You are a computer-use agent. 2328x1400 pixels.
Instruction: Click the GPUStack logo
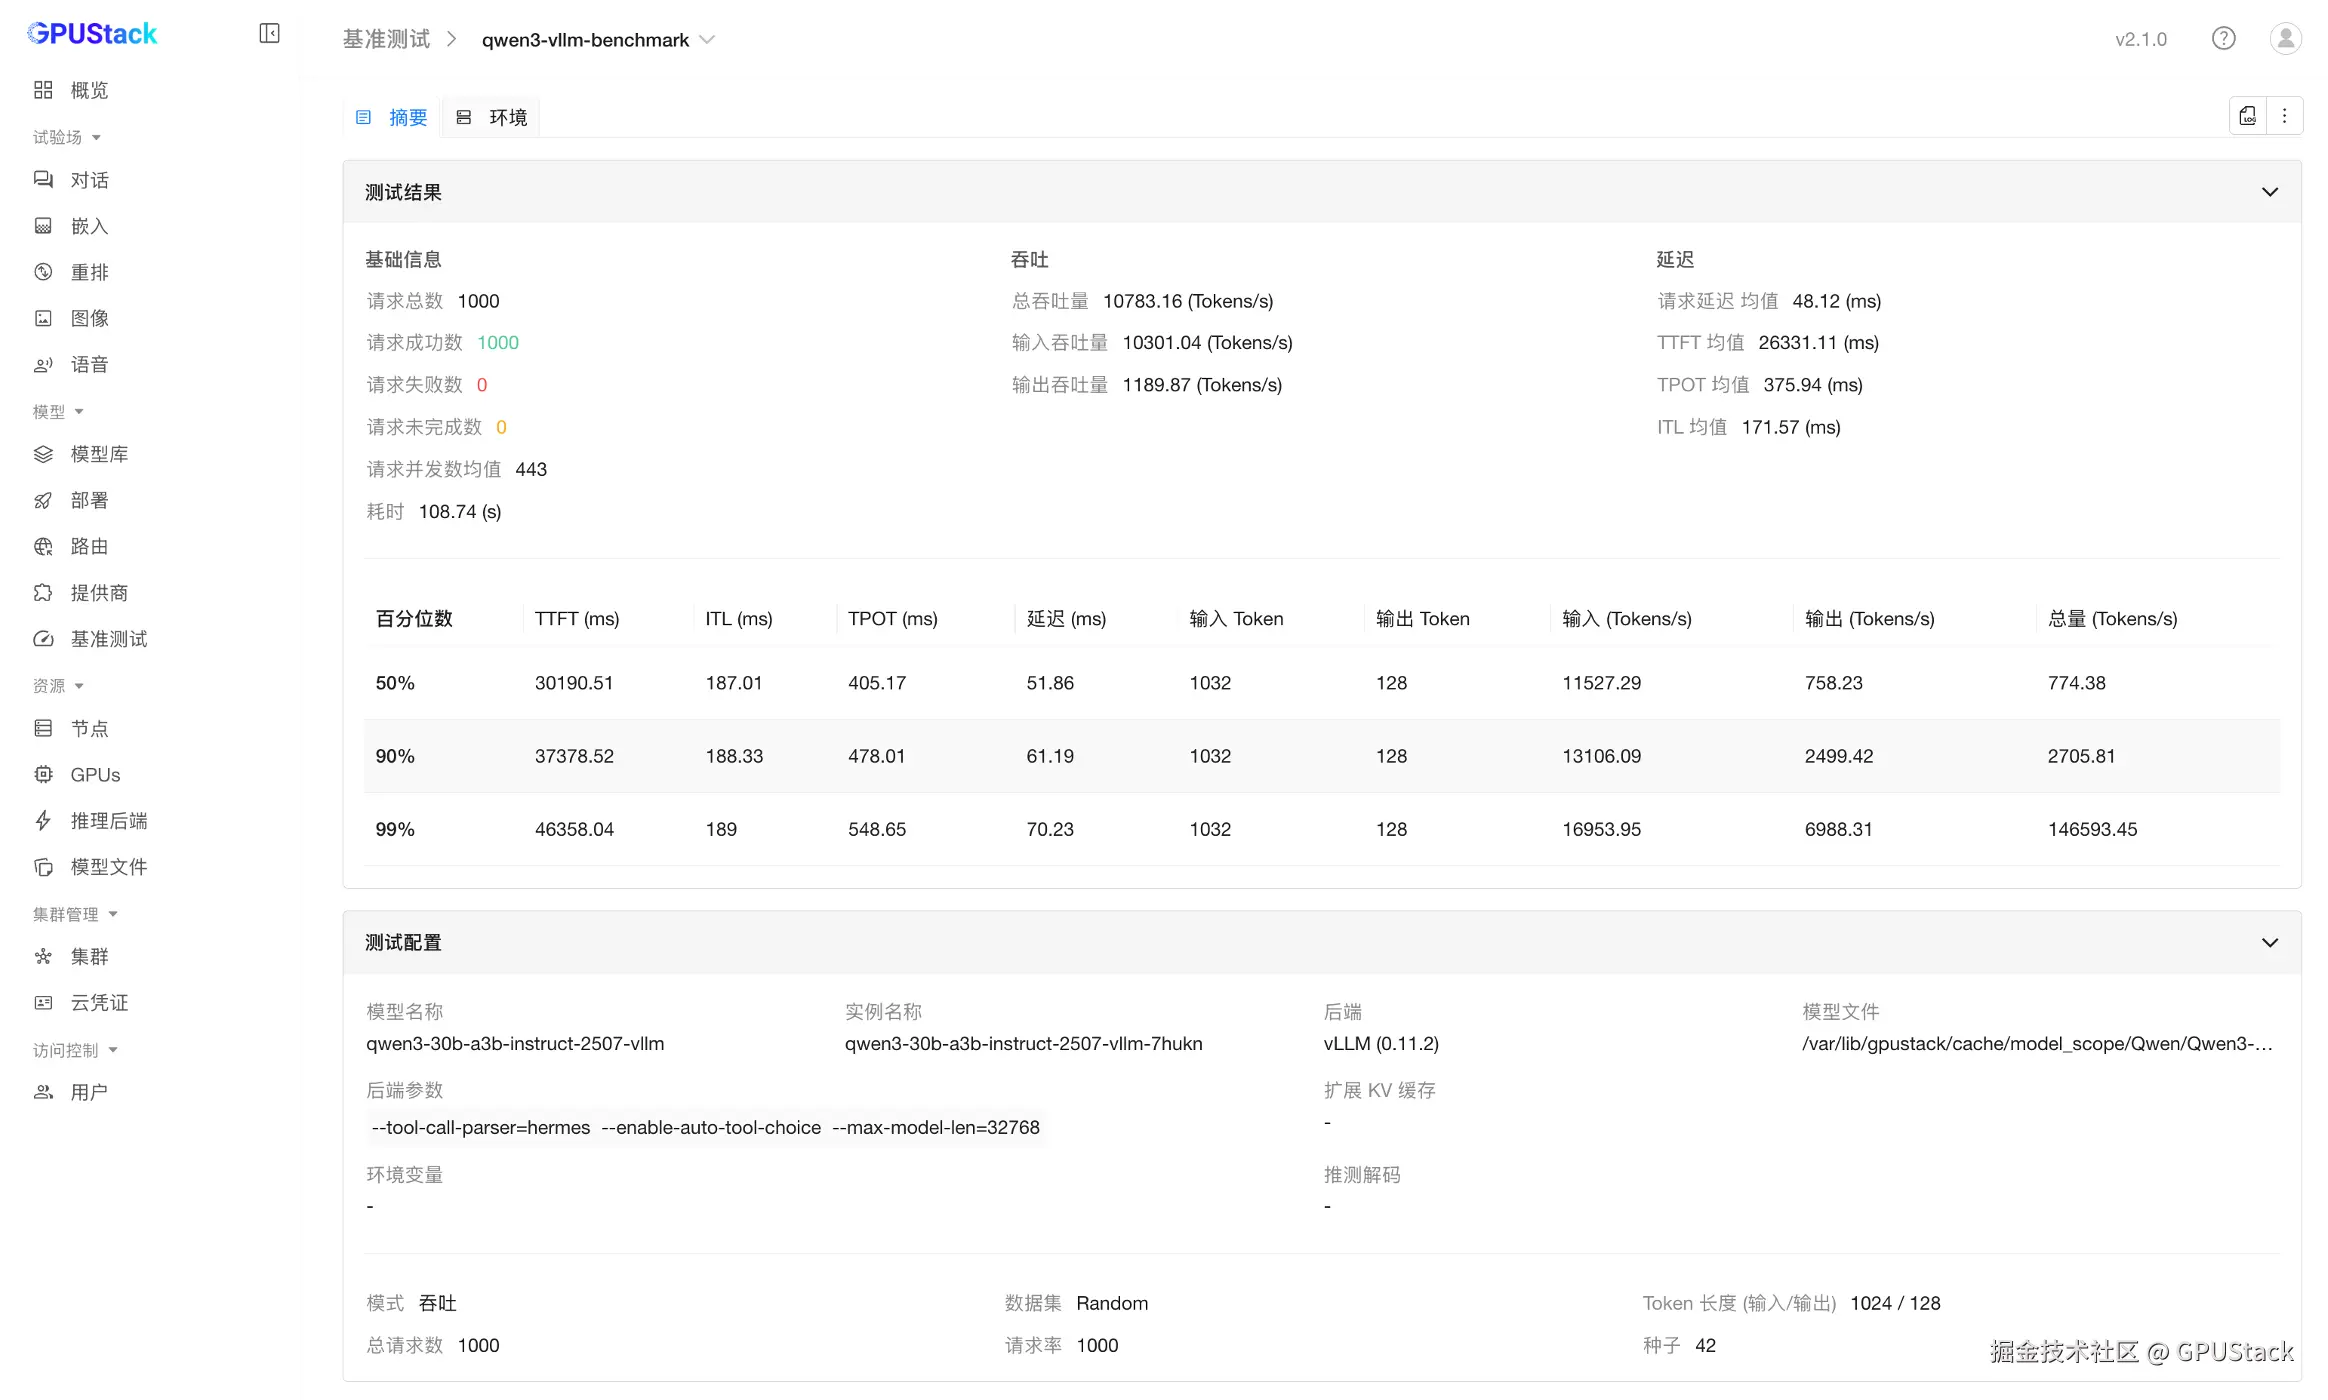tap(92, 34)
